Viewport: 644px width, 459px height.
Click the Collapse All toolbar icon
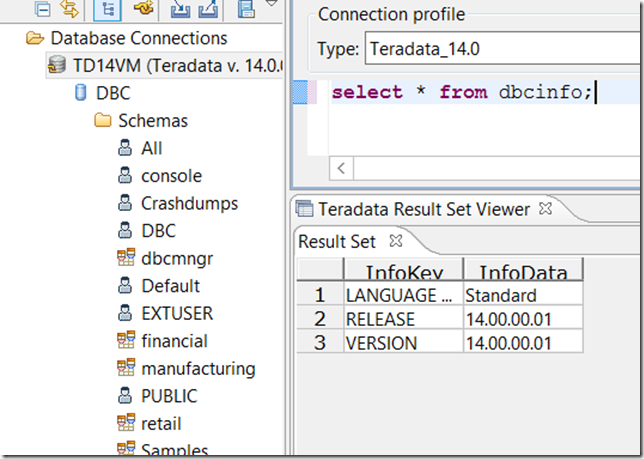(41, 9)
